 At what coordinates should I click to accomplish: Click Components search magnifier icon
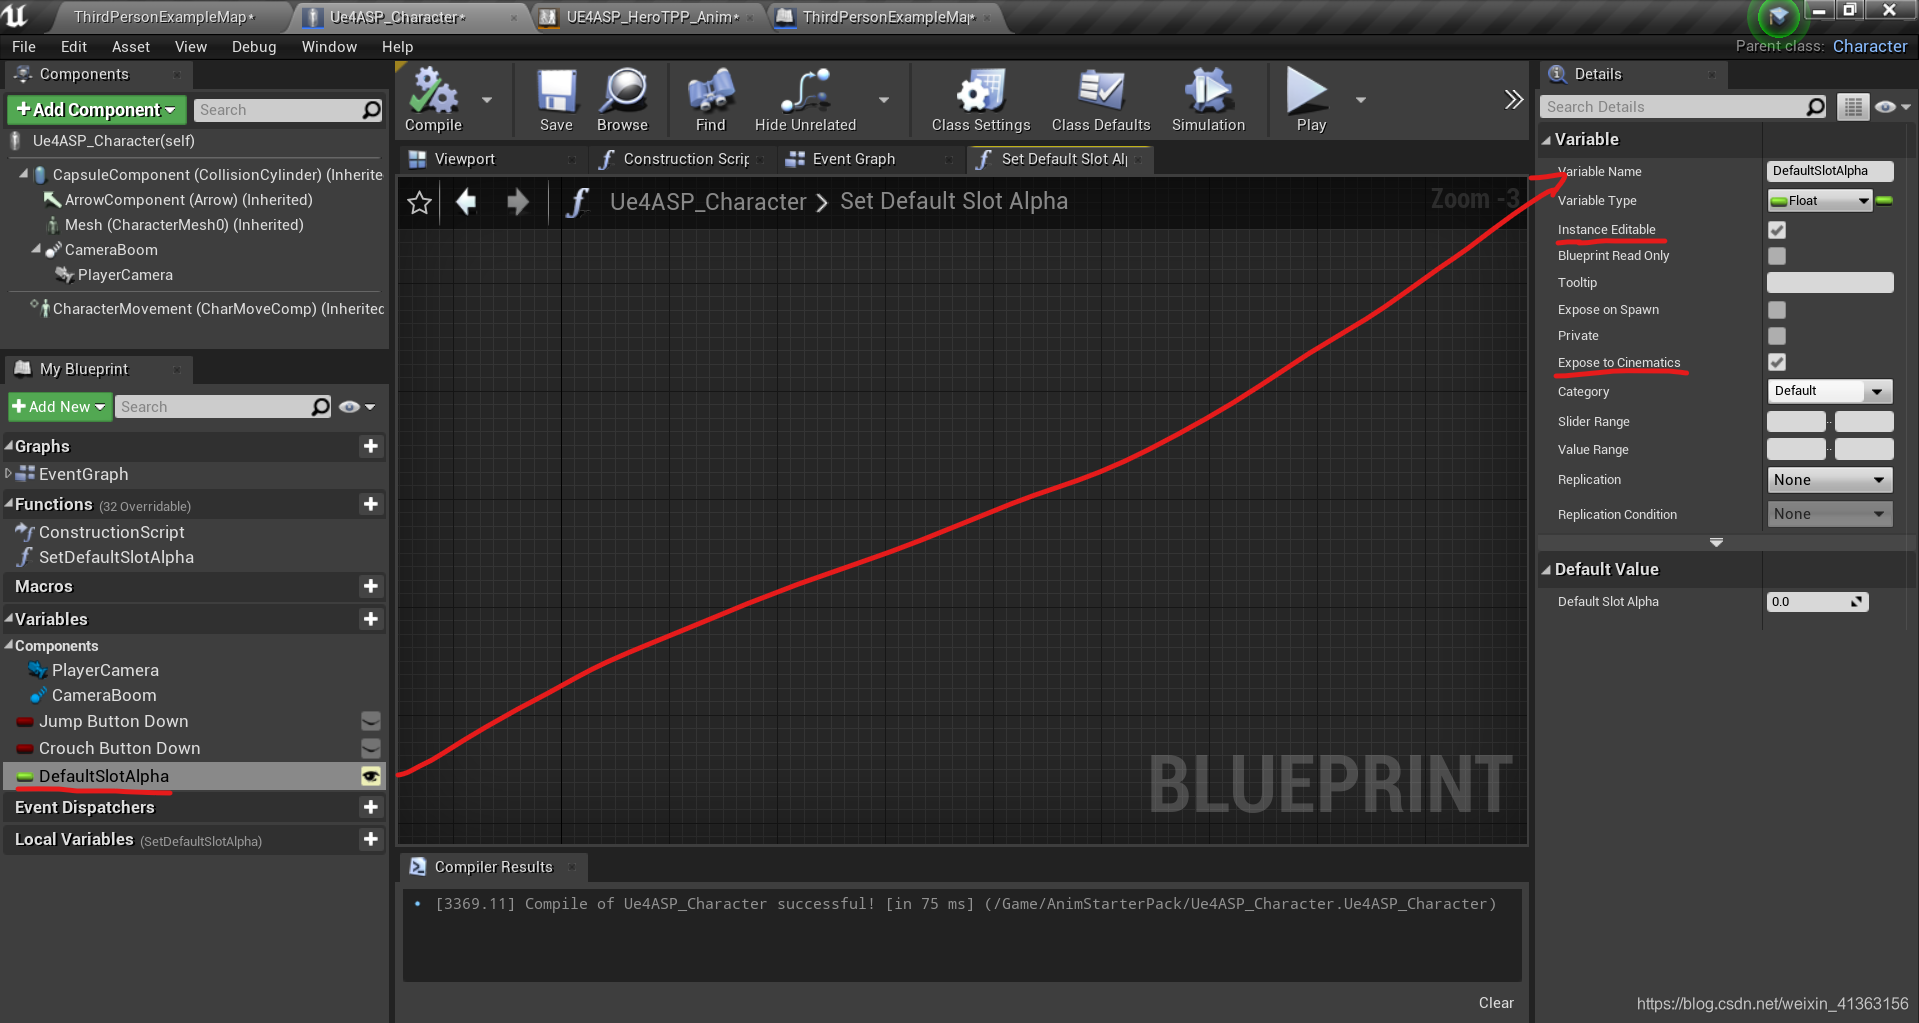(x=371, y=110)
